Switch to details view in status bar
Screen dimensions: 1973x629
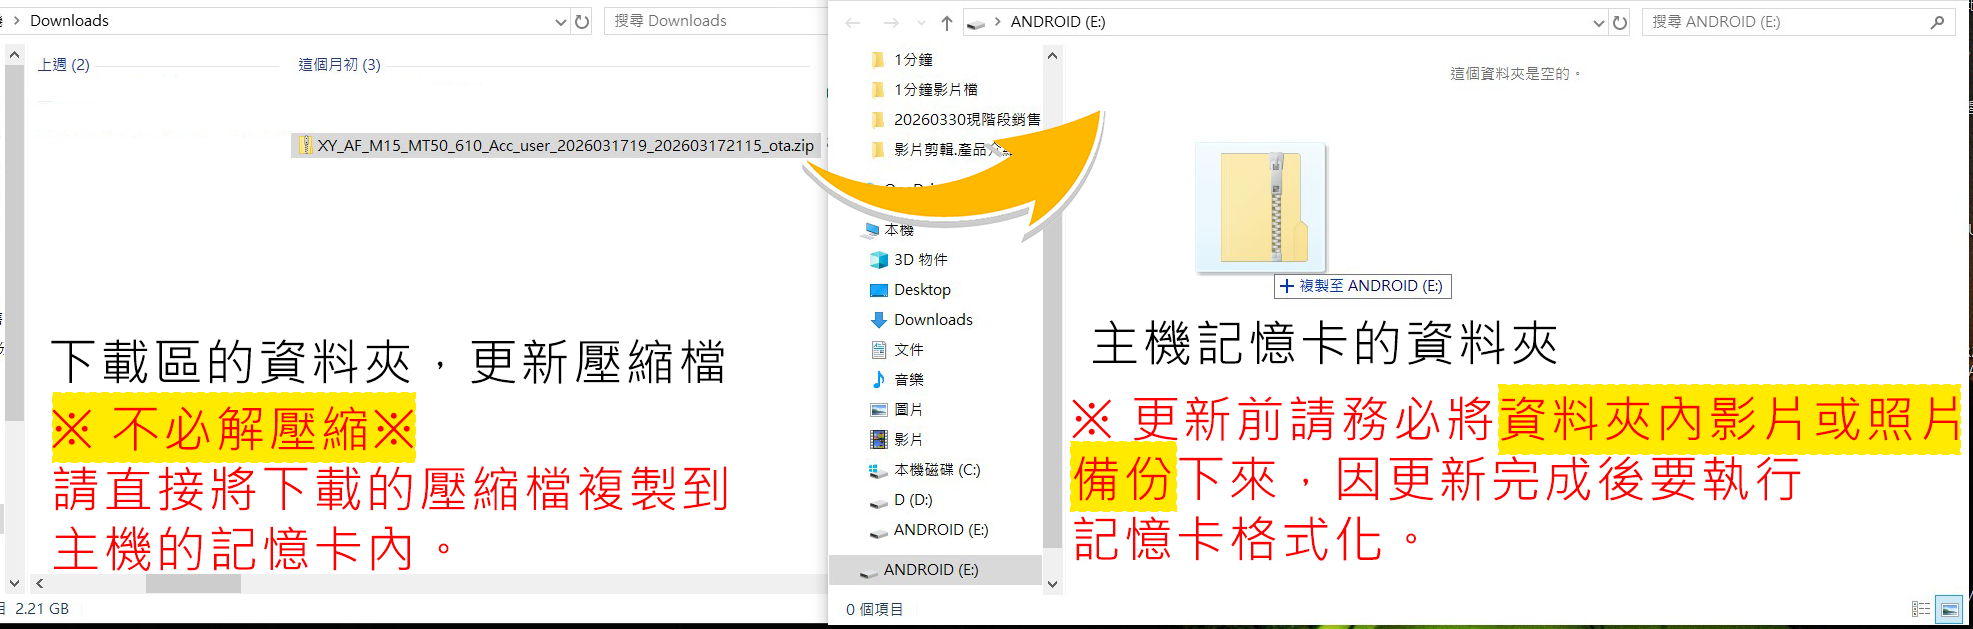click(1920, 609)
